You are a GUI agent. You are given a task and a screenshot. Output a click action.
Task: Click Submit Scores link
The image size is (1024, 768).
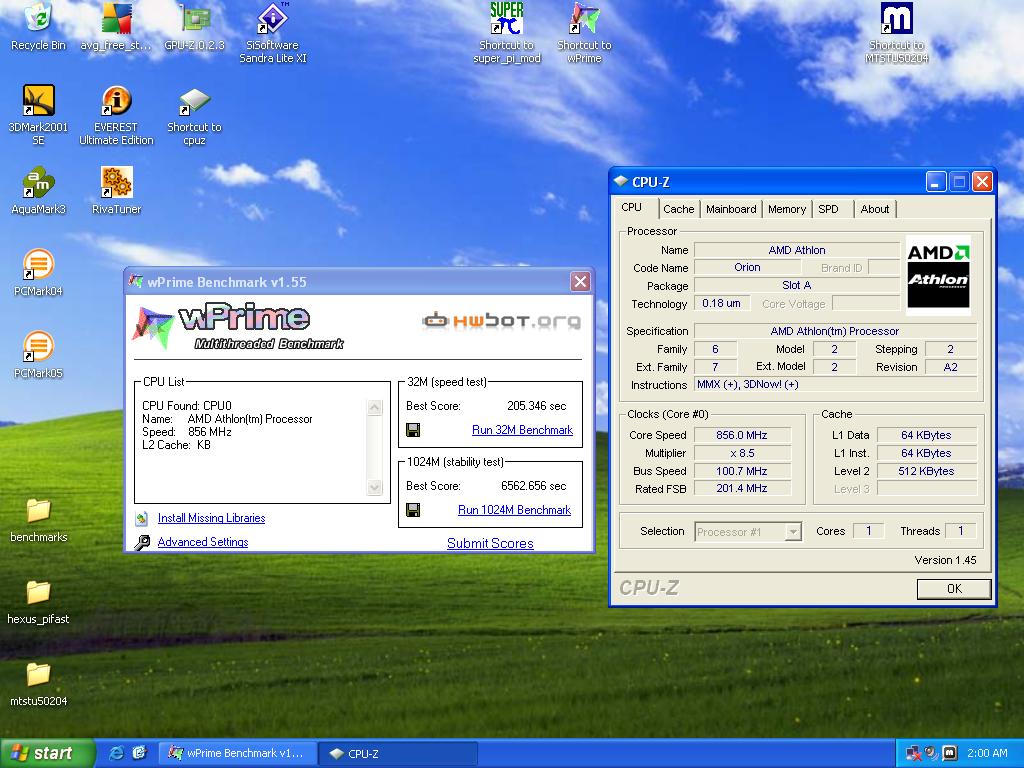[x=490, y=543]
